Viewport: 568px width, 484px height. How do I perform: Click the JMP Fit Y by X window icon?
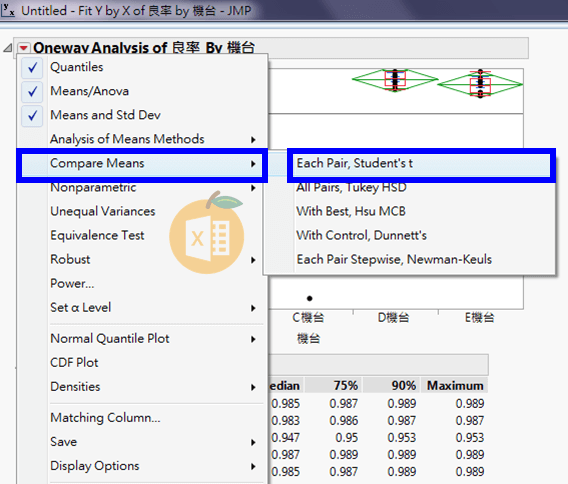[x=8, y=10]
